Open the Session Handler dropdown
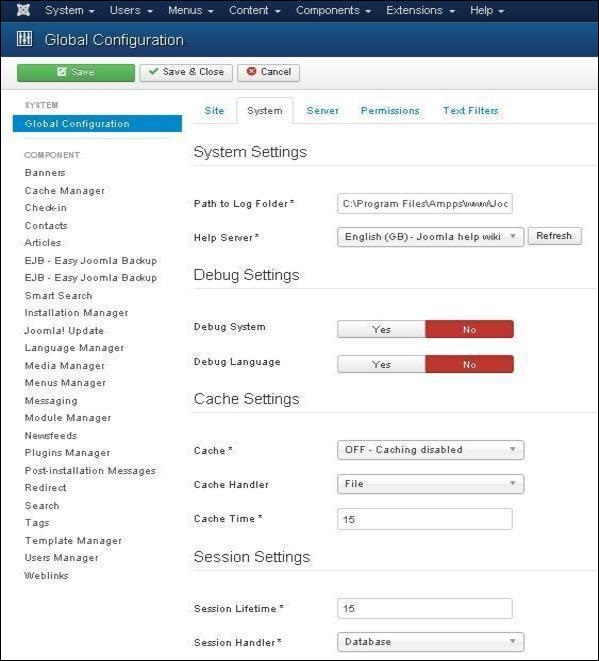599x661 pixels. coord(430,642)
